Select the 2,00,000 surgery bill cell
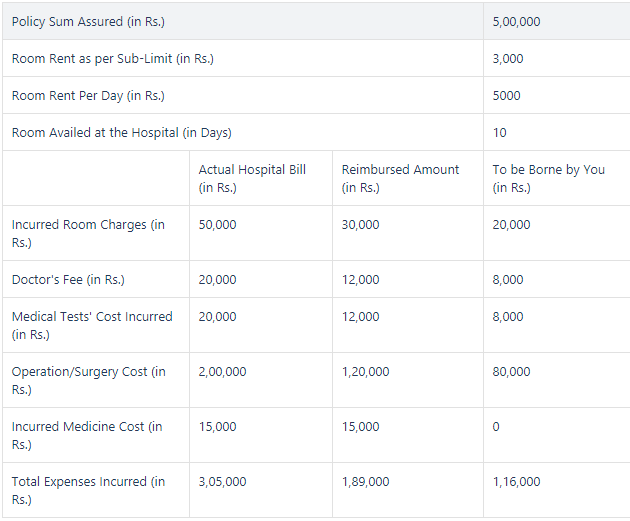Screen dimensions: 630x521 coord(222,372)
